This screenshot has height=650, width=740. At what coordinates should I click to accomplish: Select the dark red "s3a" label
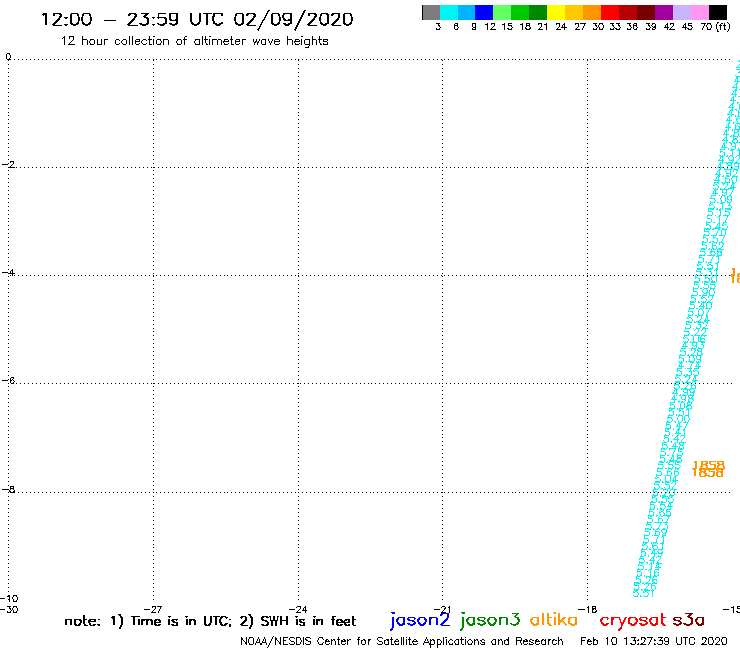pyautogui.click(x=688, y=620)
